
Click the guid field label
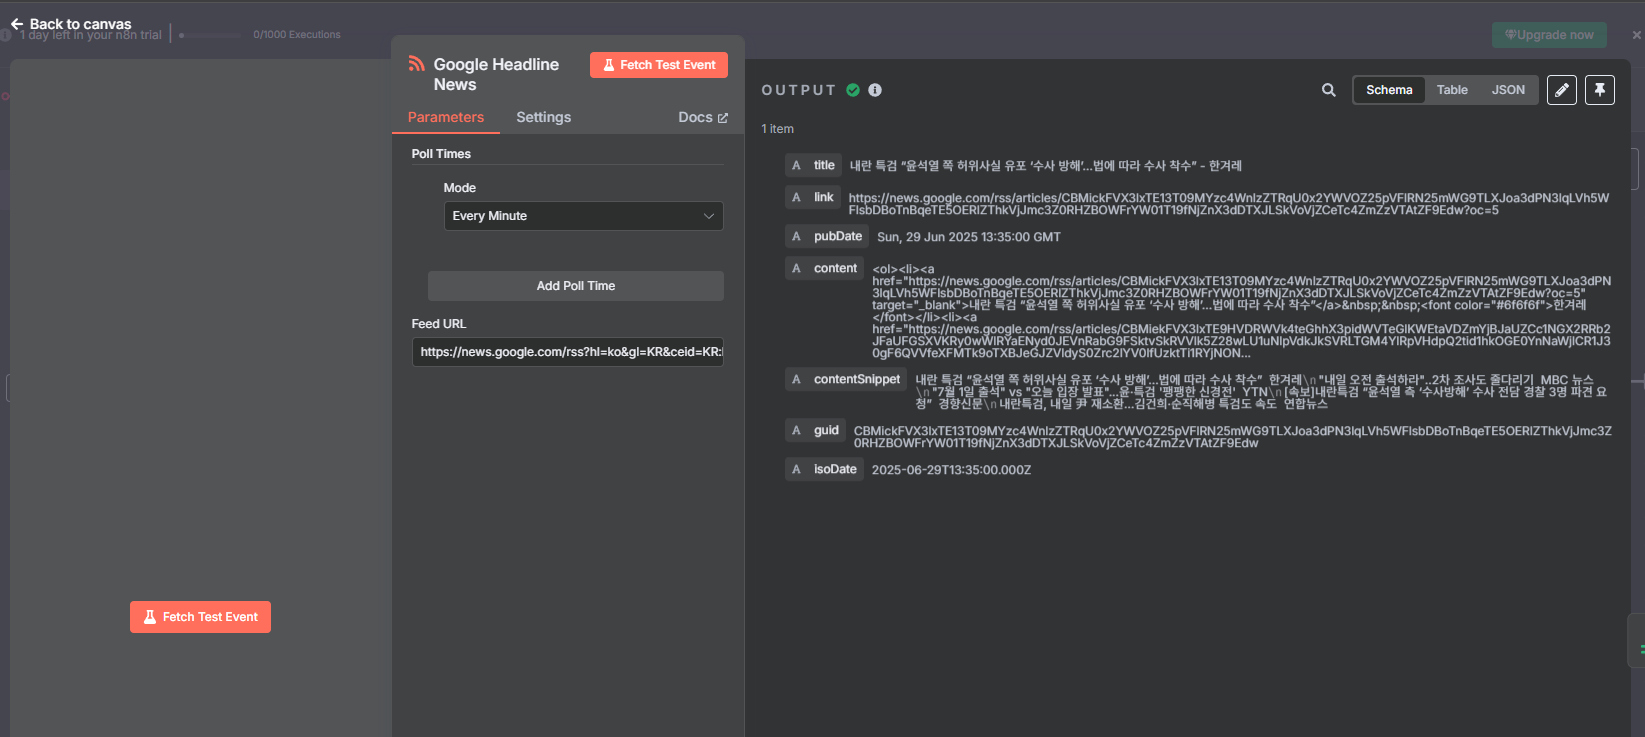click(826, 431)
